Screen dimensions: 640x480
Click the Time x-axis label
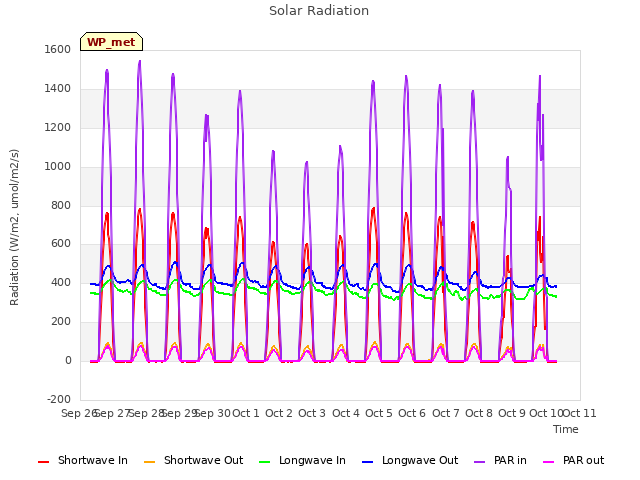pyautogui.click(x=566, y=429)
